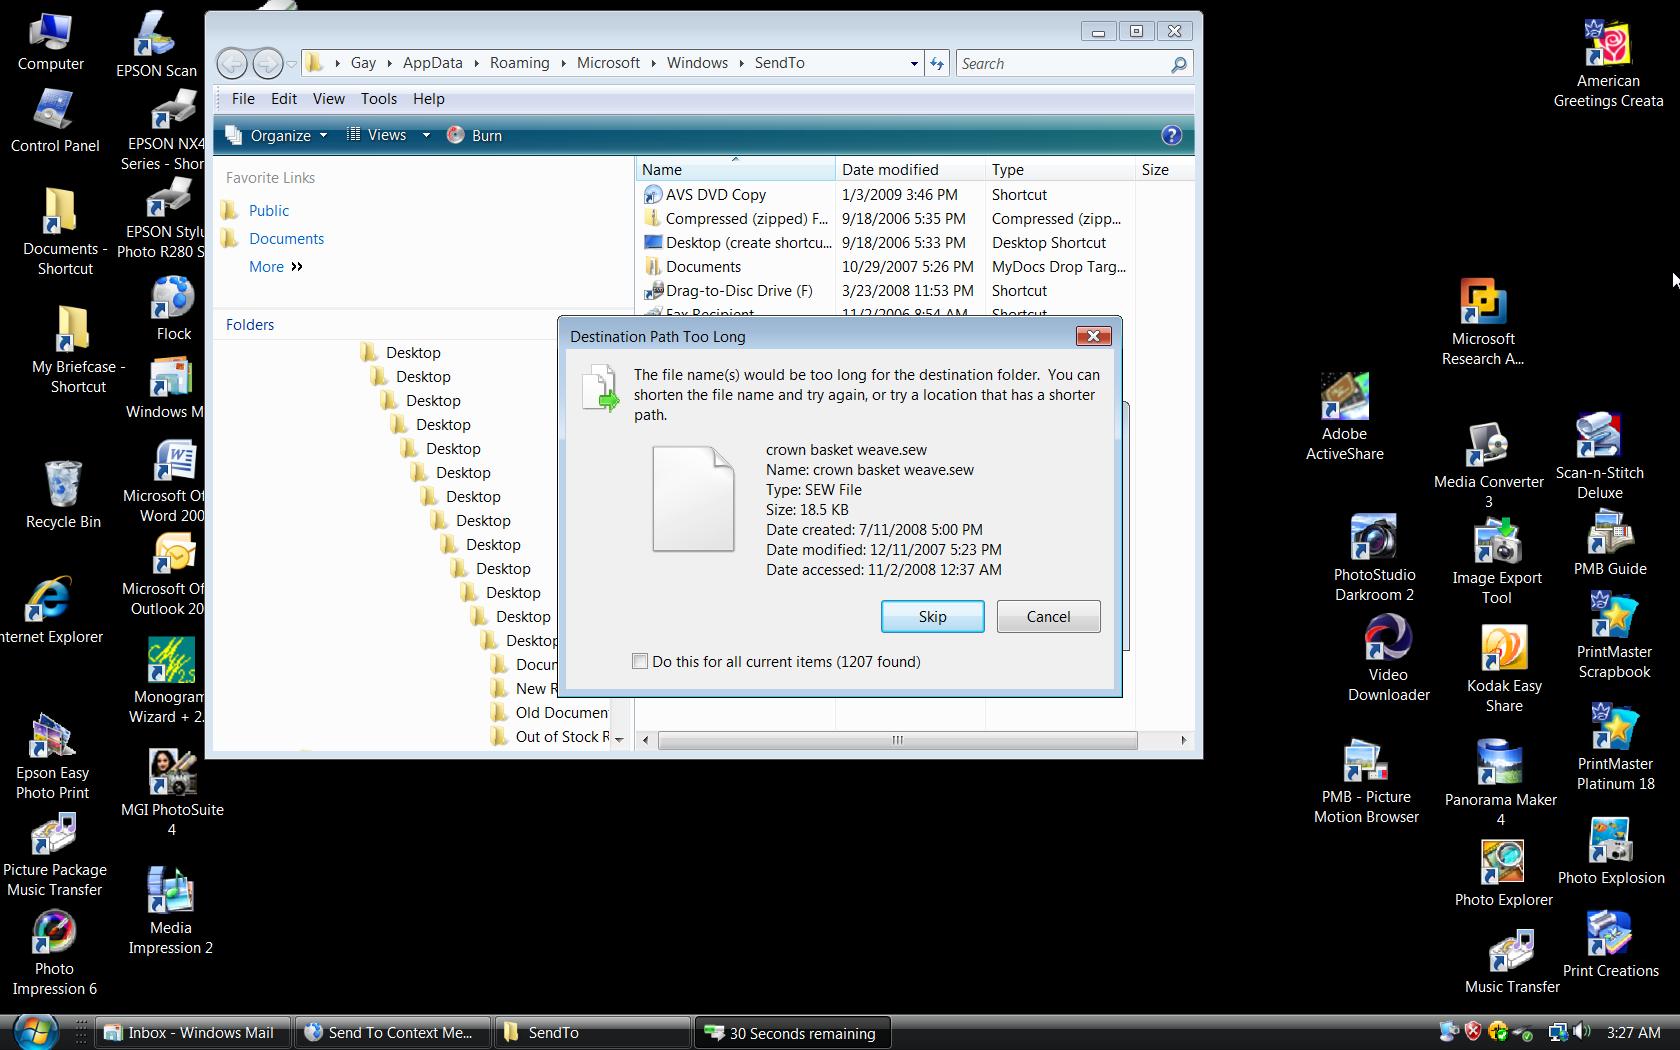The height and width of the screenshot is (1050, 1680).
Task: Launch Photo Explosion icon
Action: tap(1611, 851)
